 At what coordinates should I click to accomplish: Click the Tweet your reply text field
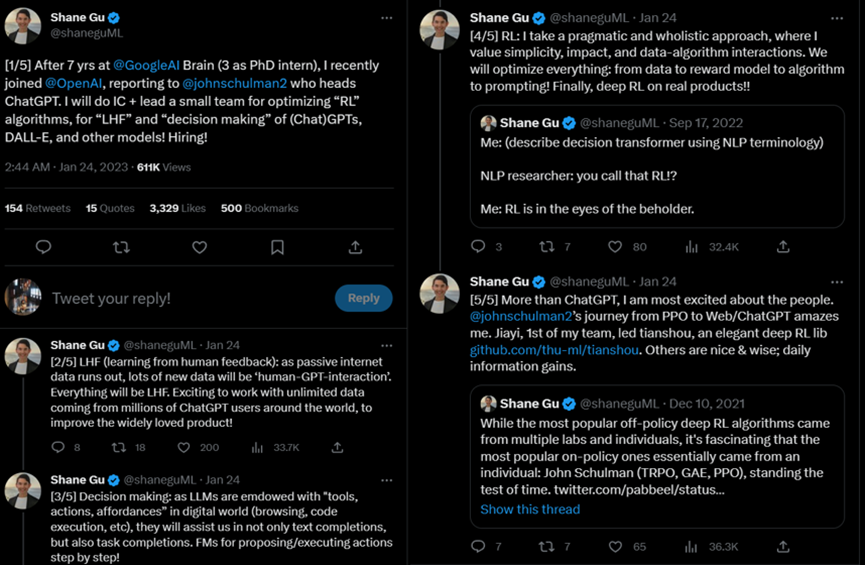(x=180, y=298)
